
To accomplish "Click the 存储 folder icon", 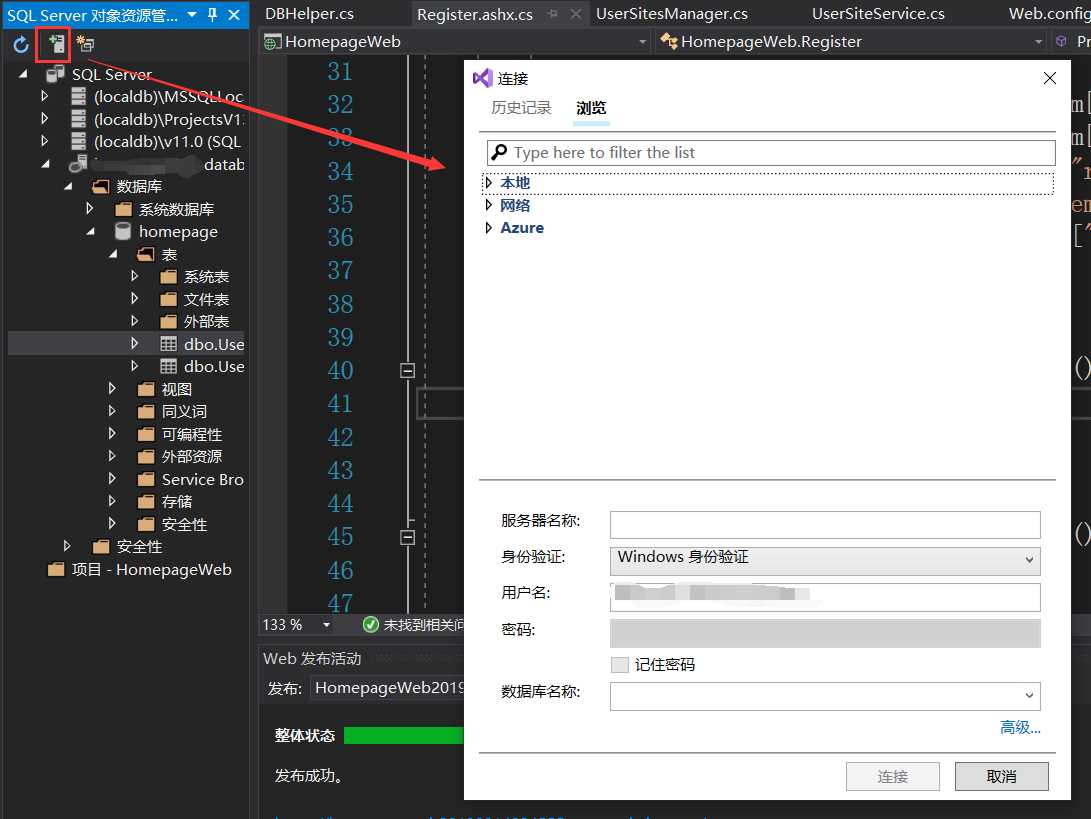I will pyautogui.click(x=146, y=502).
